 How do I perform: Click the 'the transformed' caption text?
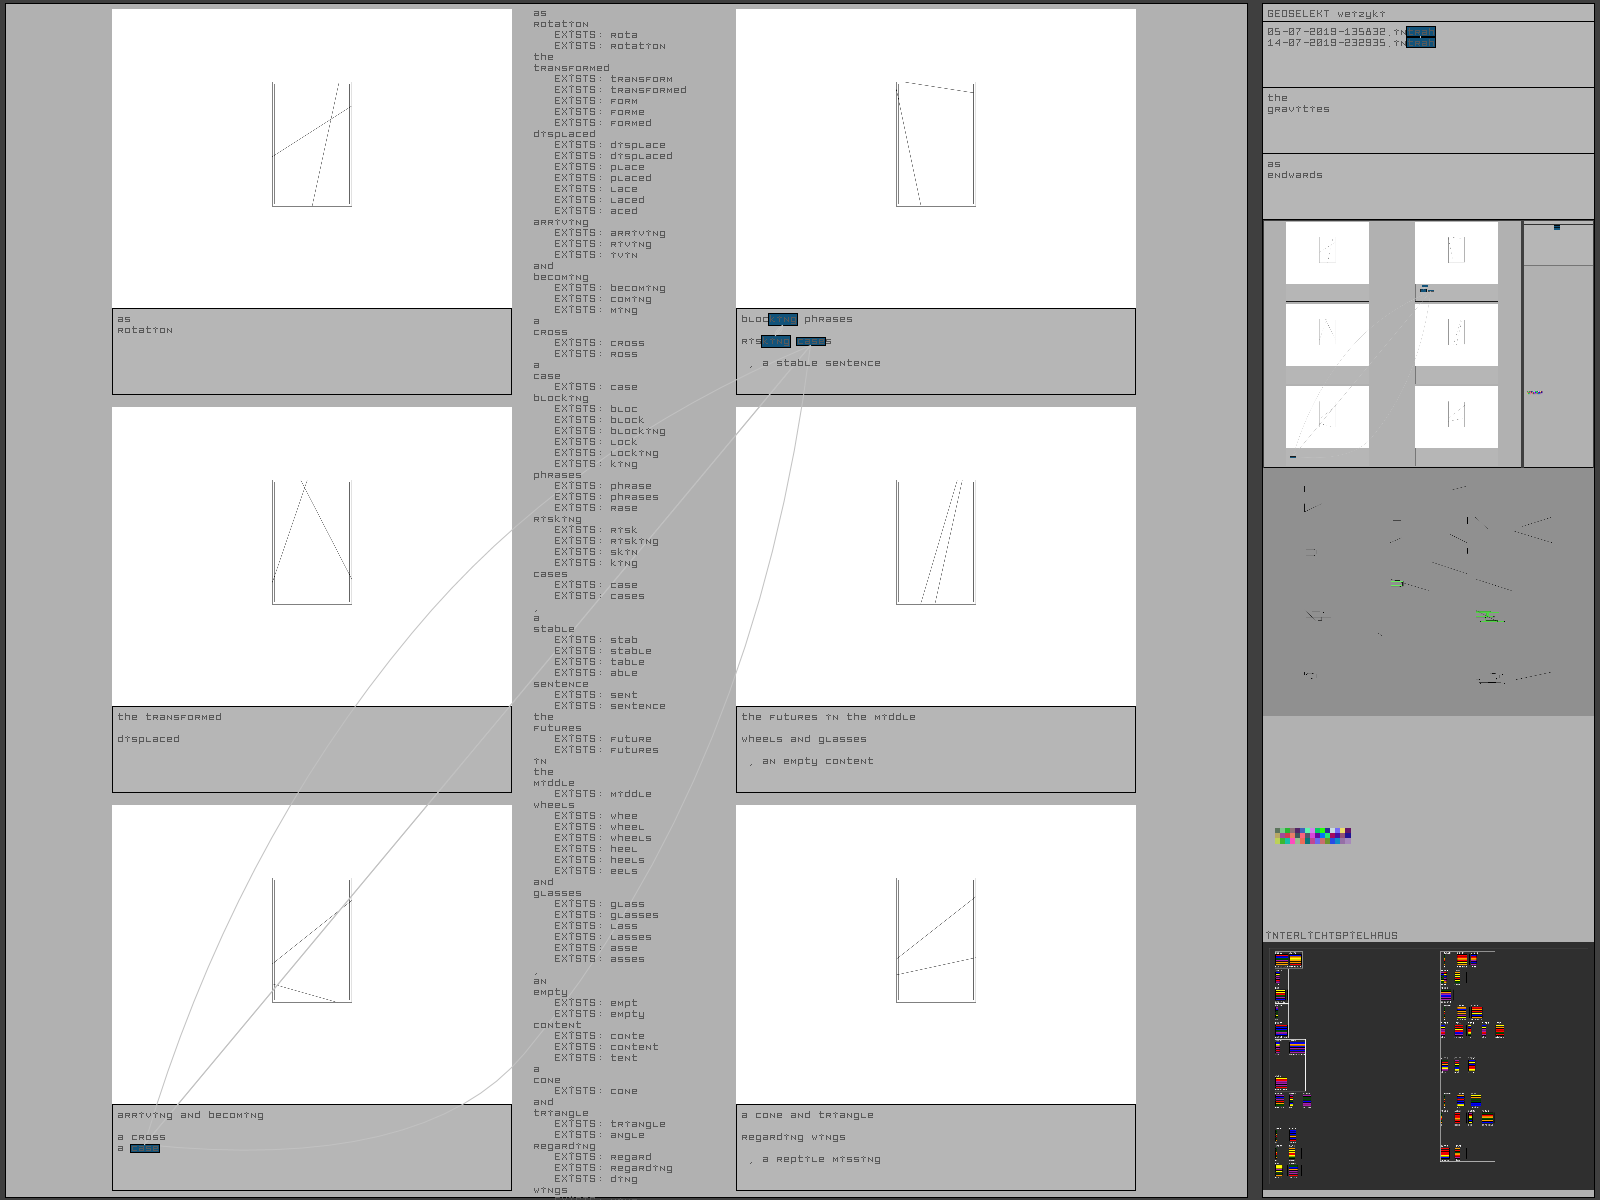point(170,717)
